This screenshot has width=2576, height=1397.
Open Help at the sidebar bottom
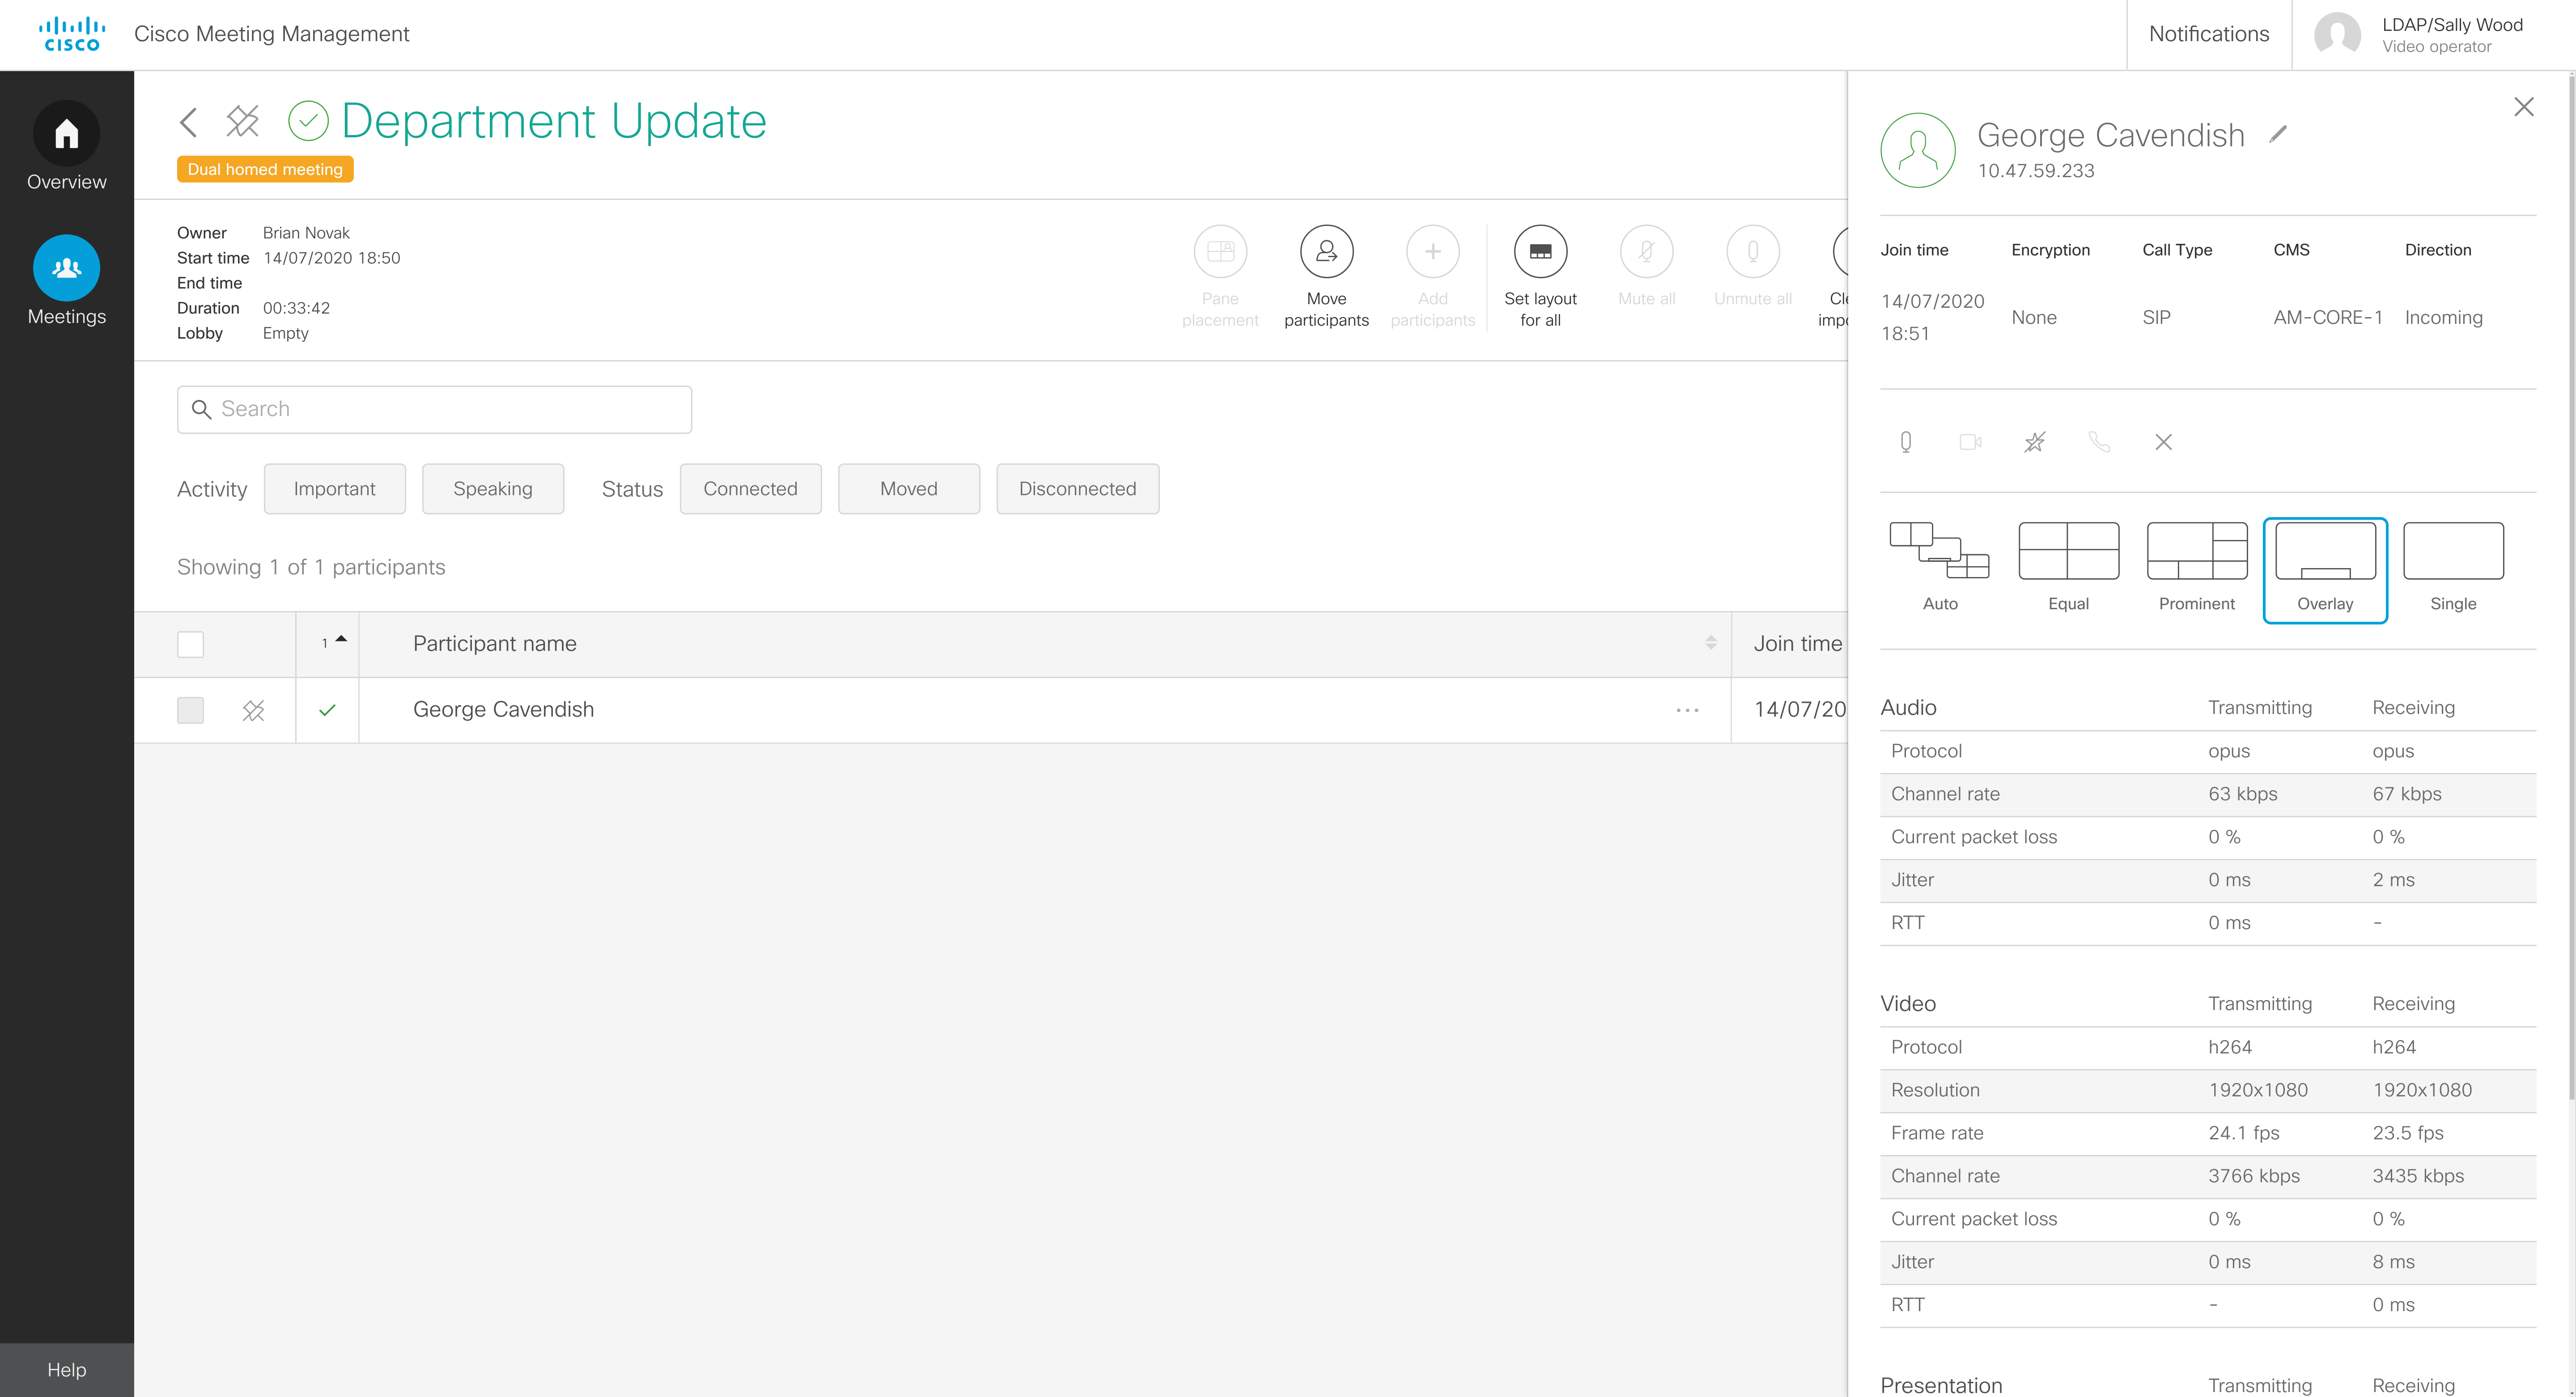pyautogui.click(x=66, y=1370)
